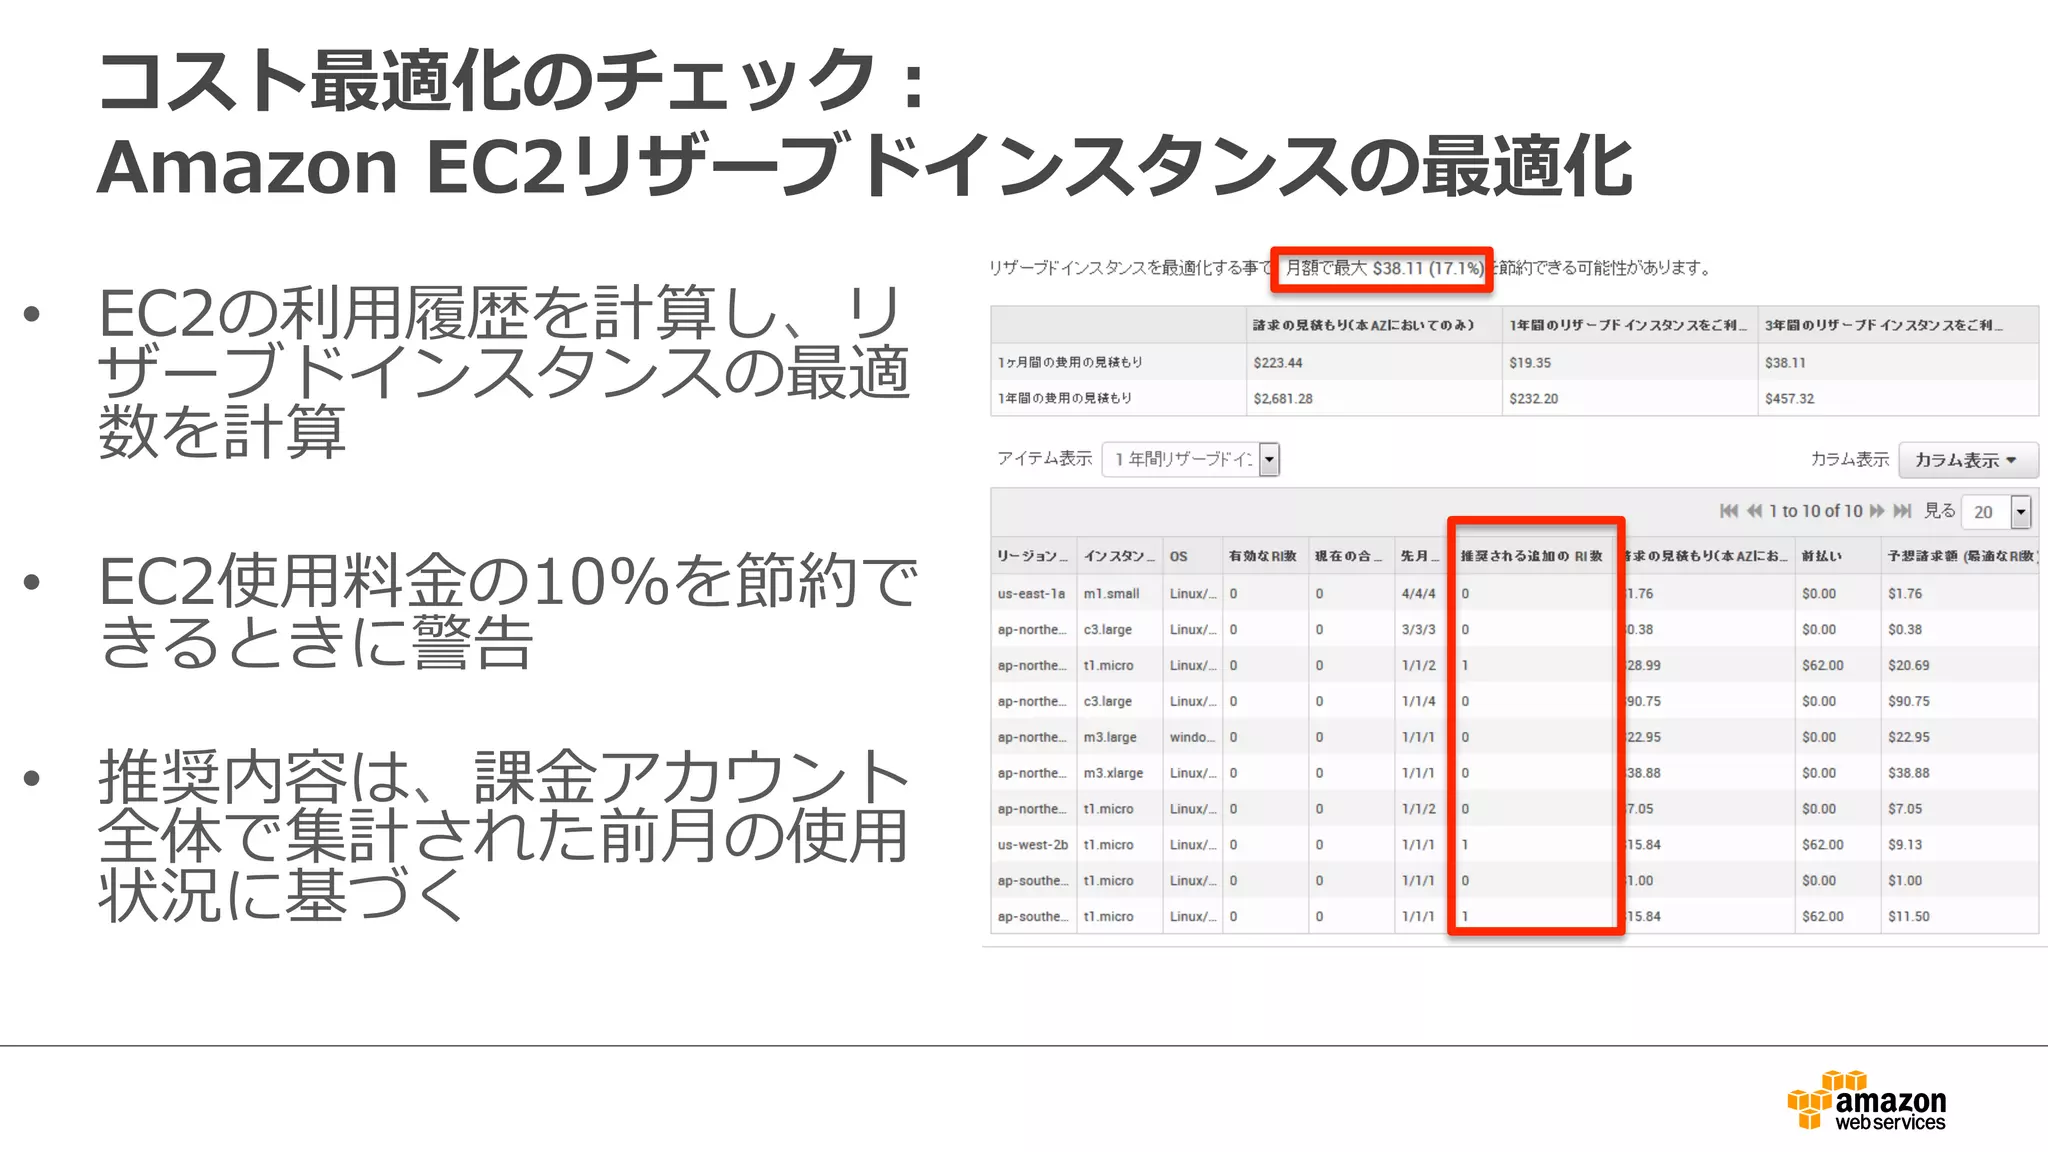2048x1152 pixels.
Task: Select the $223.44 monthly estimate cell
Action: tap(1373, 363)
